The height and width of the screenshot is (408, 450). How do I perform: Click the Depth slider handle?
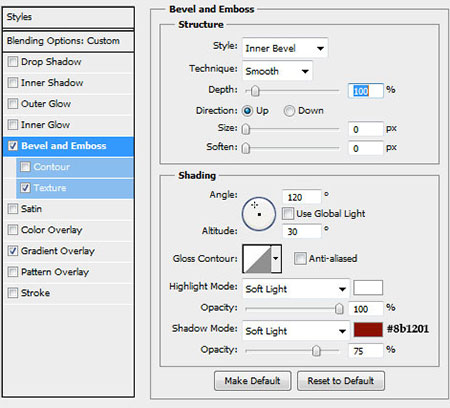tap(255, 91)
